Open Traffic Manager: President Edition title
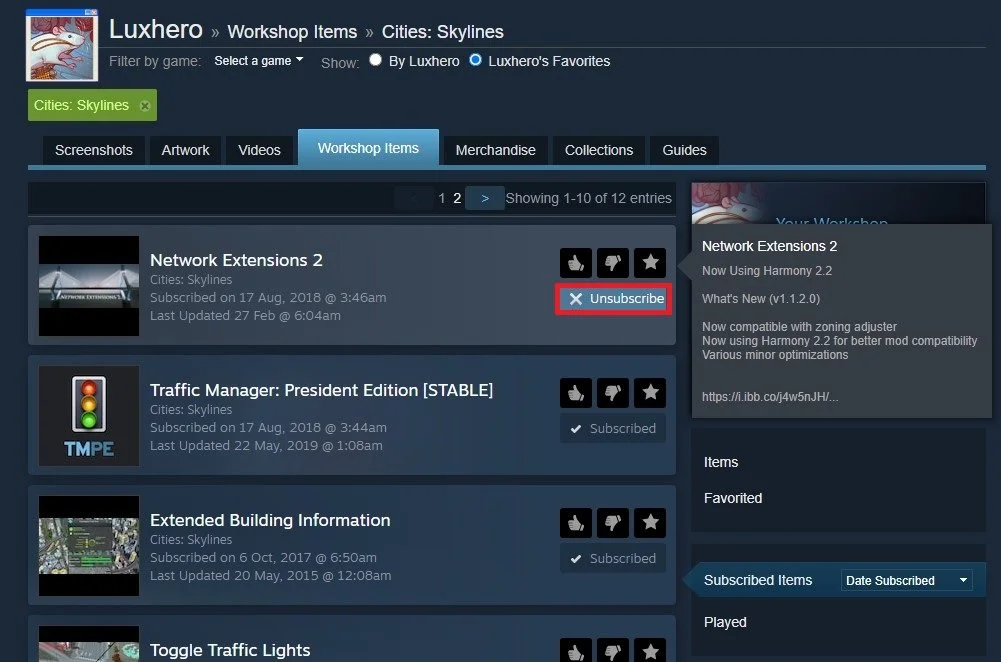The width and height of the screenshot is (1001, 662). (x=321, y=390)
